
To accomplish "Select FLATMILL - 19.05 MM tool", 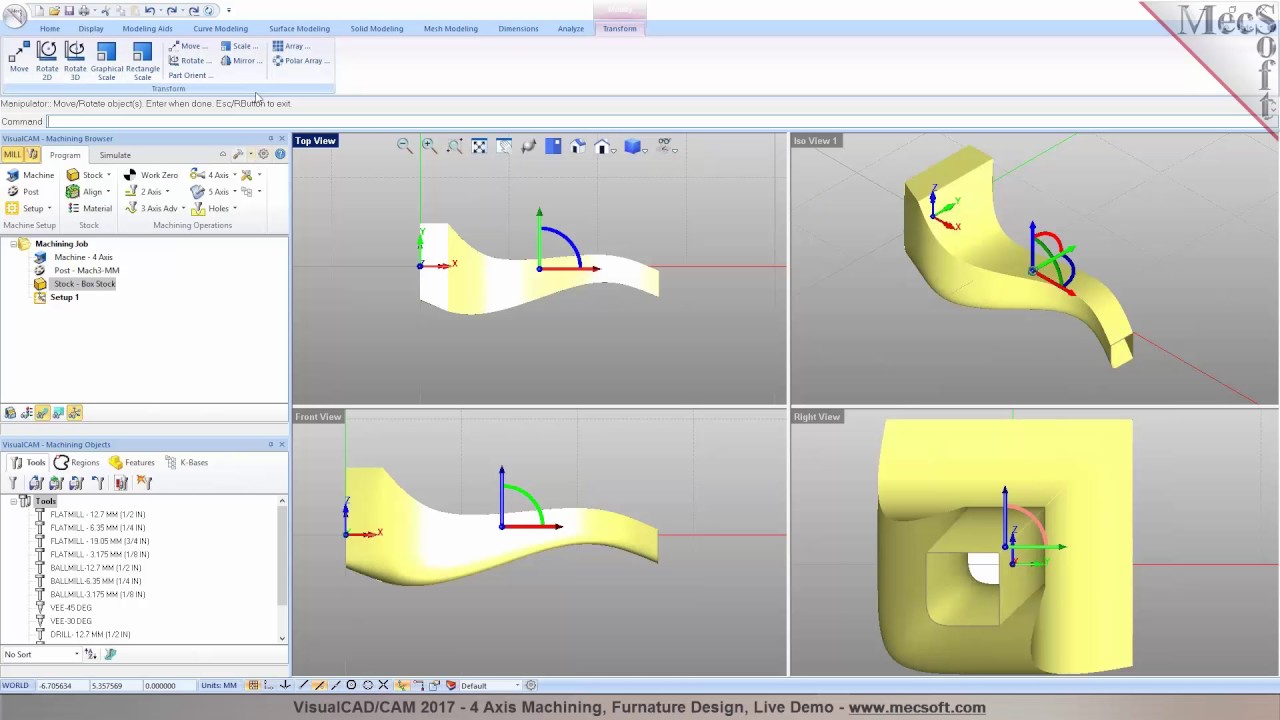I will (x=98, y=541).
